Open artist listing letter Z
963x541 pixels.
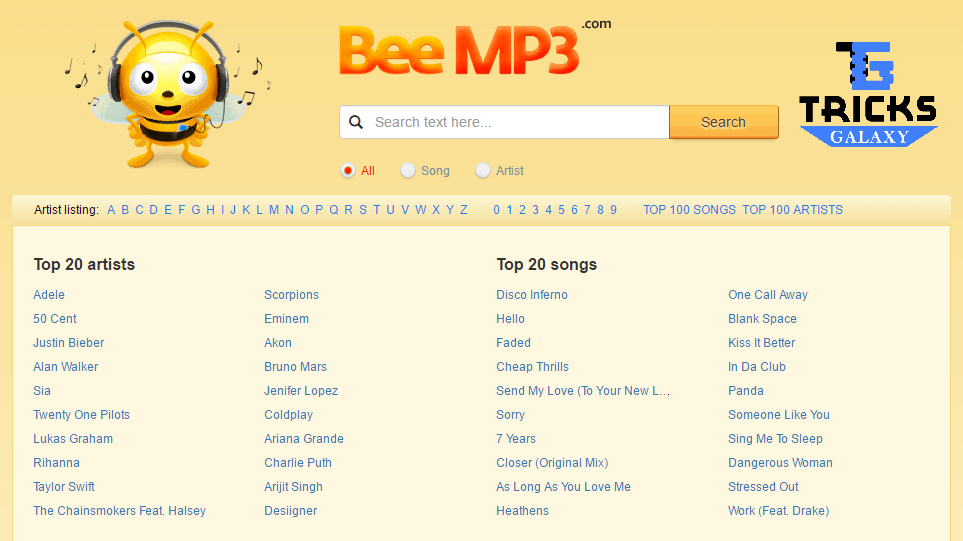coord(464,210)
